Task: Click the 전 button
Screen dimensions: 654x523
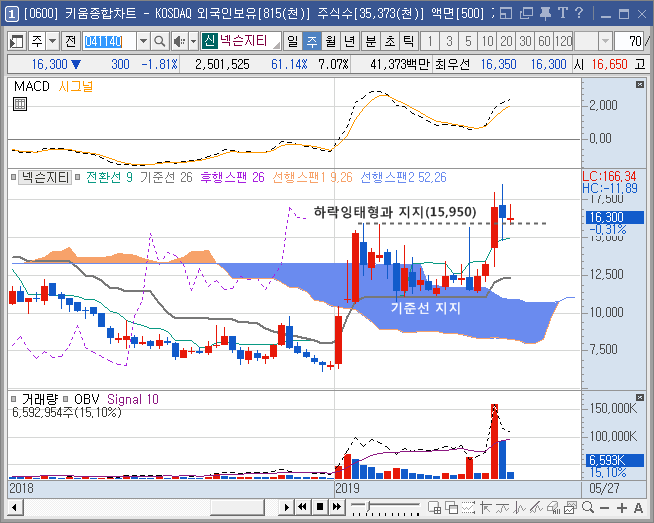Action: (70, 41)
